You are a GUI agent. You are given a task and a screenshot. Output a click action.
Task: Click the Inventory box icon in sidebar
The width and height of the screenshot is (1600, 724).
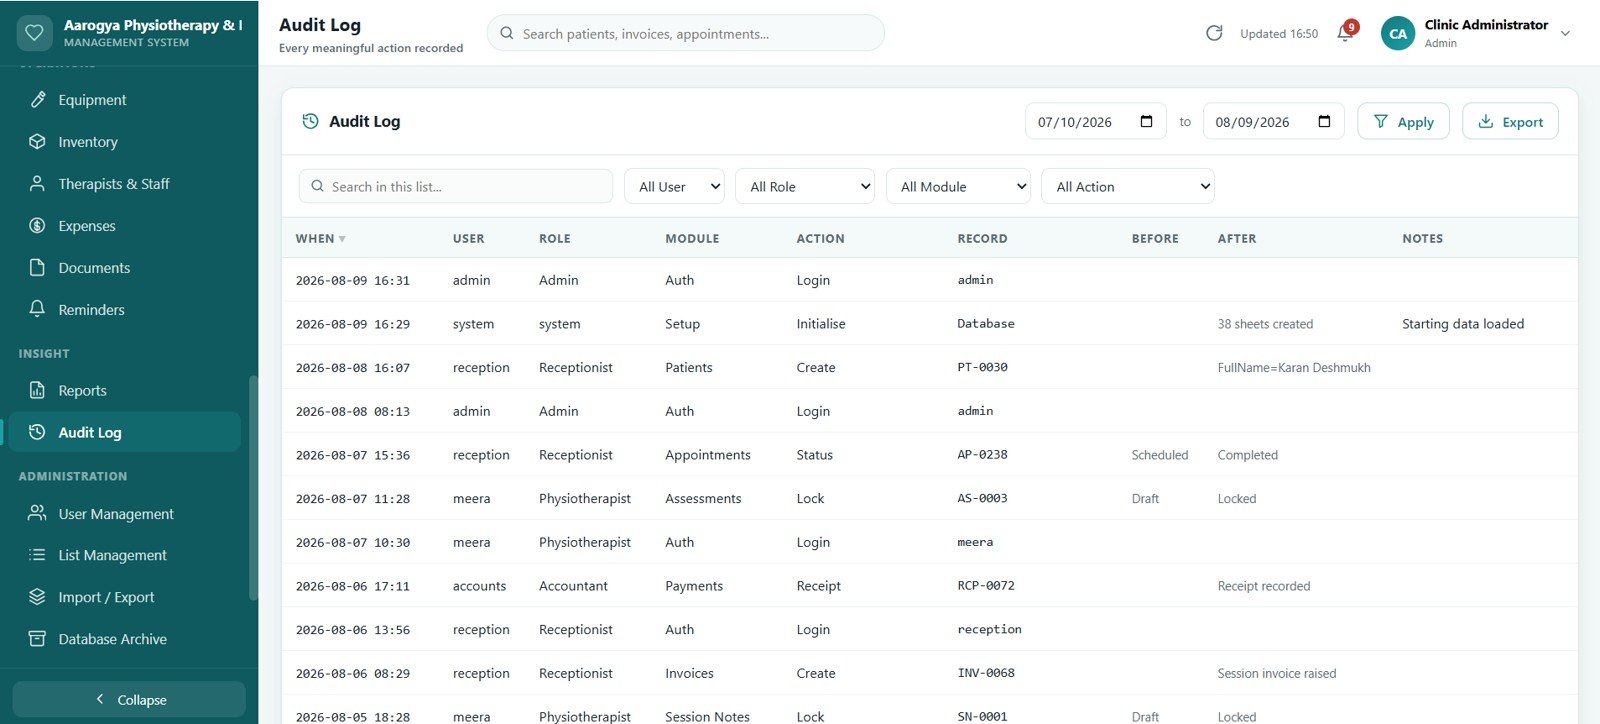pos(37,142)
